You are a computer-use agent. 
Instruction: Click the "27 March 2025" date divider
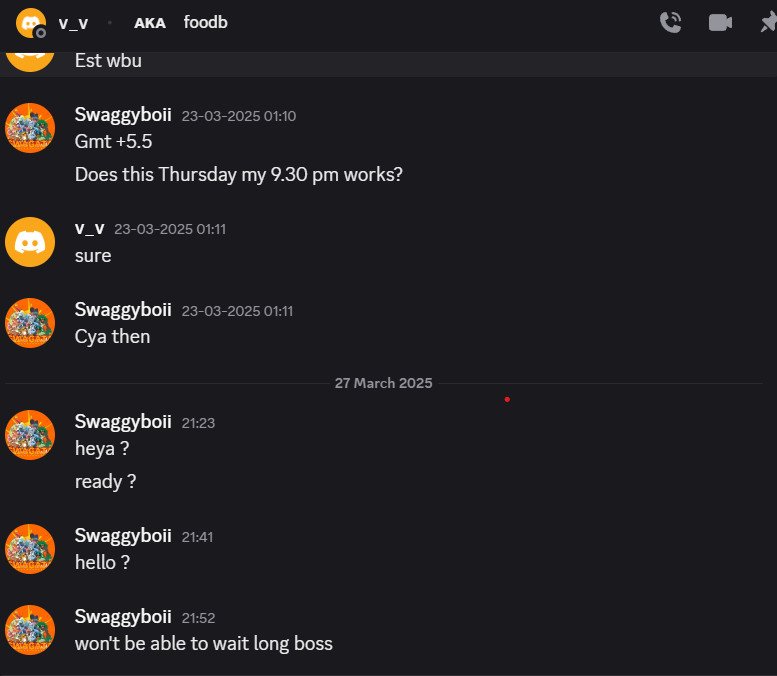pyautogui.click(x=383, y=383)
